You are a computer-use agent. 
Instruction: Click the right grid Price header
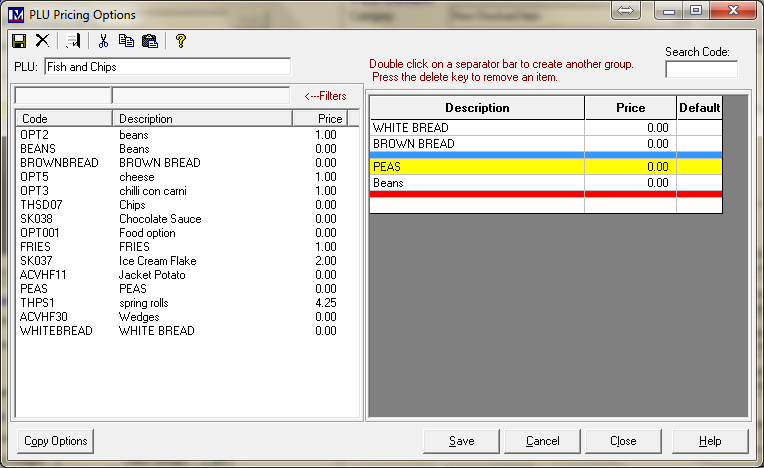(x=630, y=108)
